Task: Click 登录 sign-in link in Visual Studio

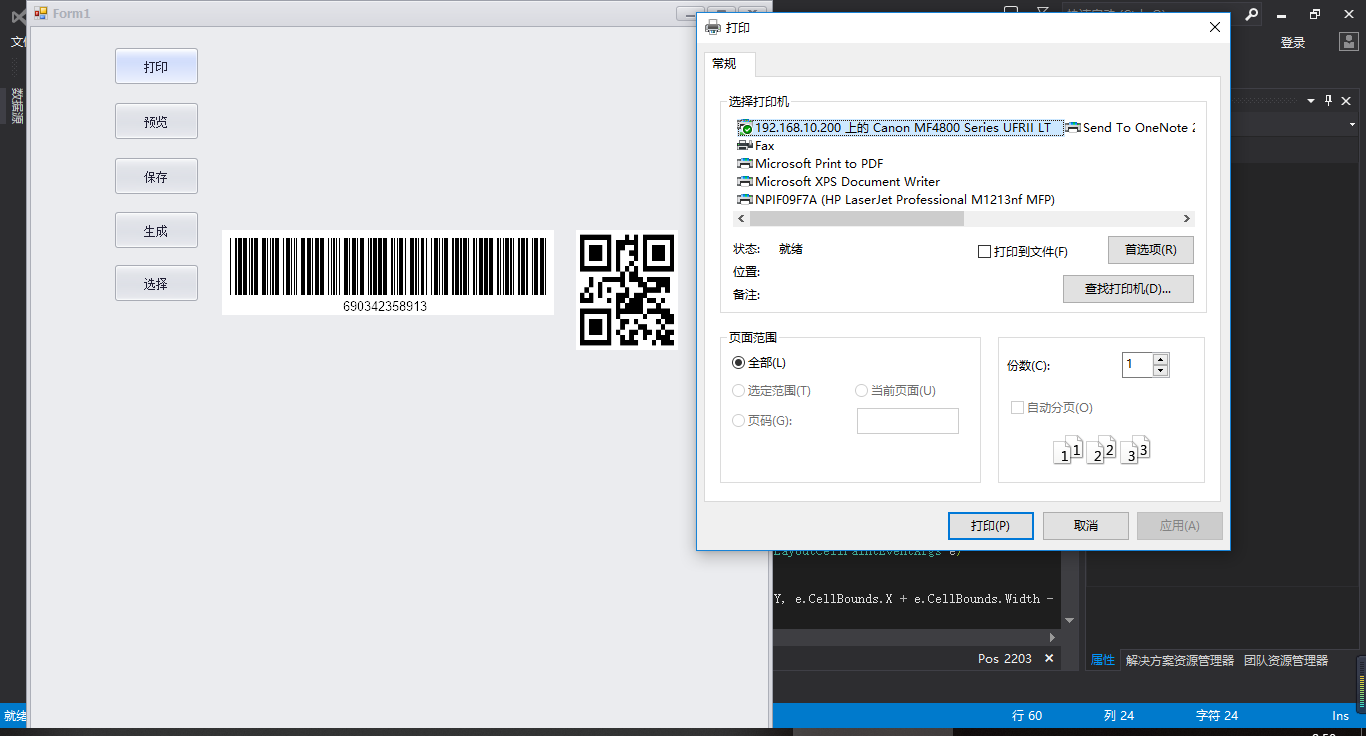Action: click(1293, 42)
